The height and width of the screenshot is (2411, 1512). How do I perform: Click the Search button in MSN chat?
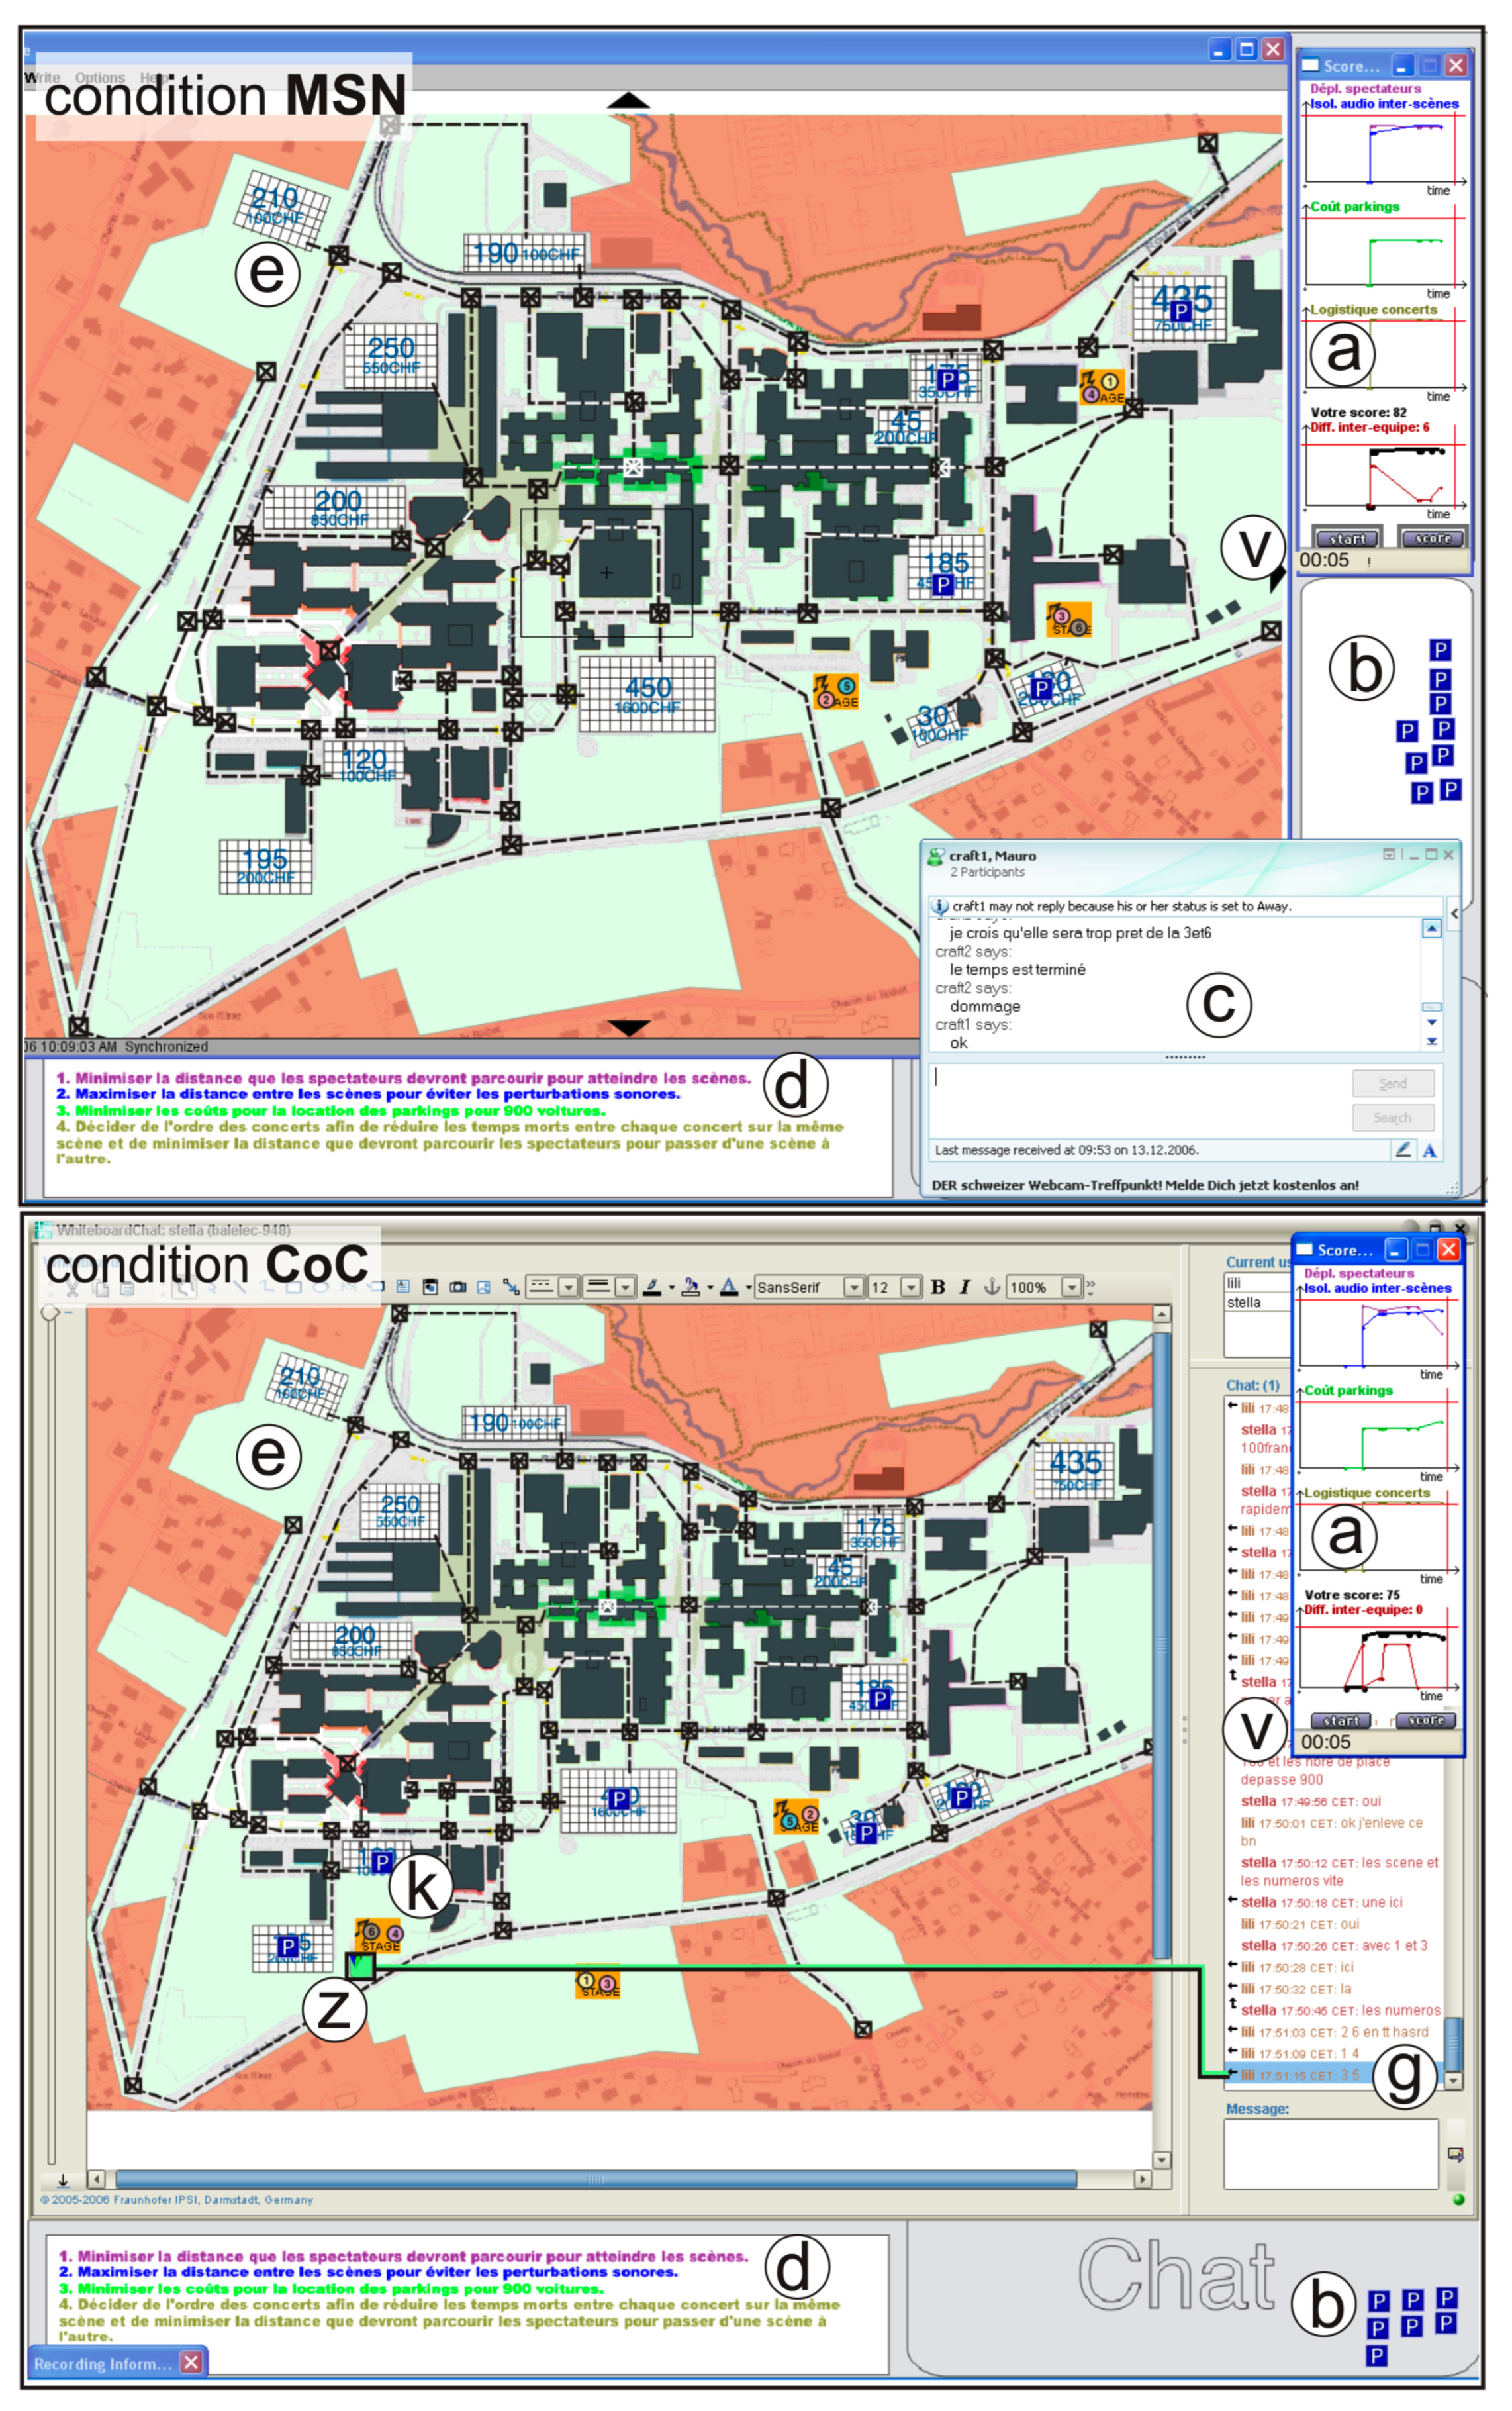(x=1392, y=1117)
